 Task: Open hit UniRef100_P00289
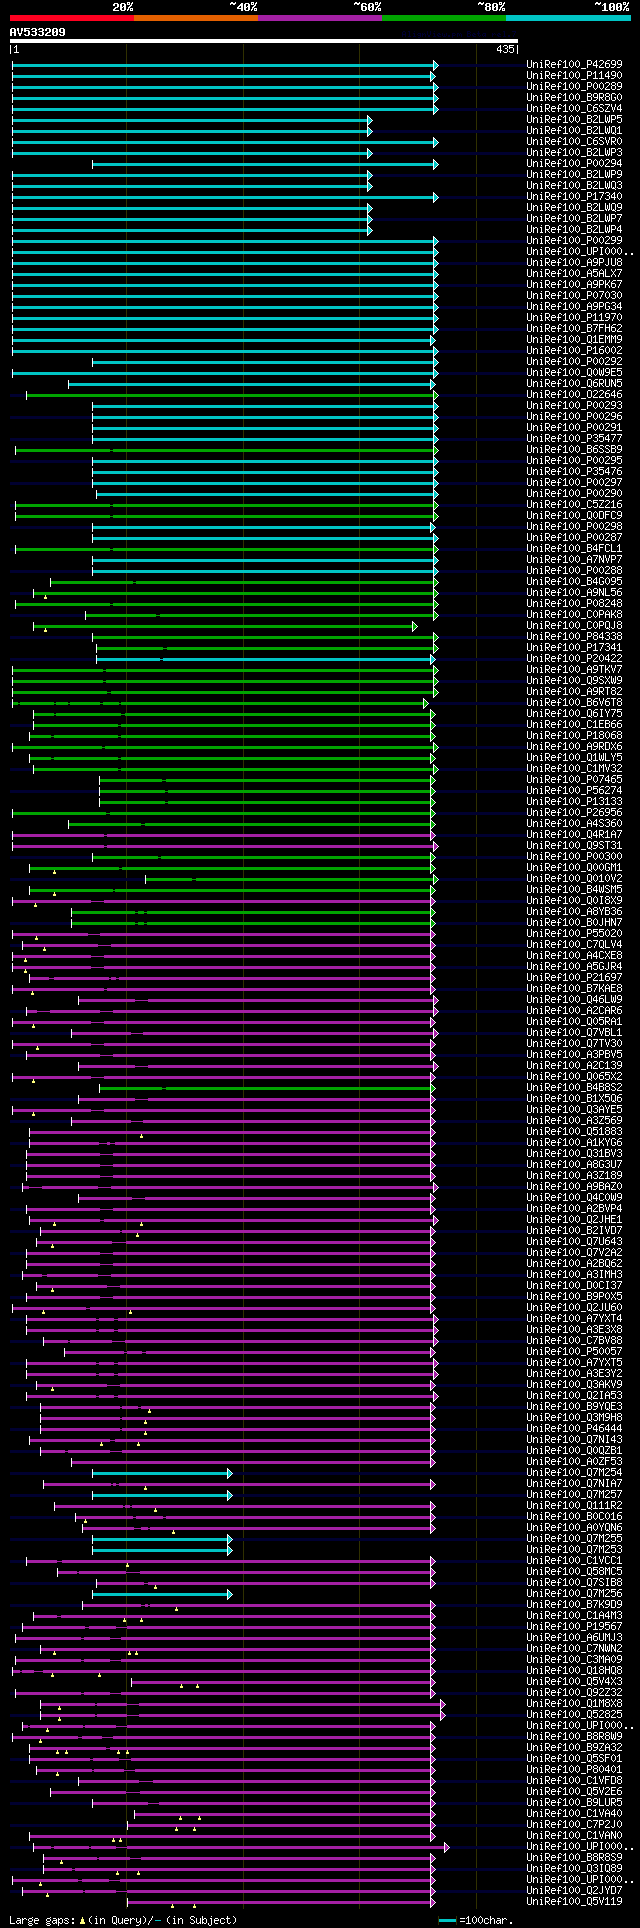574,87
